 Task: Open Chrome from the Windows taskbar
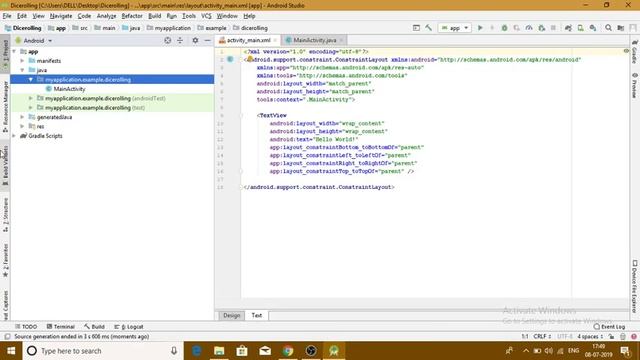[x=288, y=351]
